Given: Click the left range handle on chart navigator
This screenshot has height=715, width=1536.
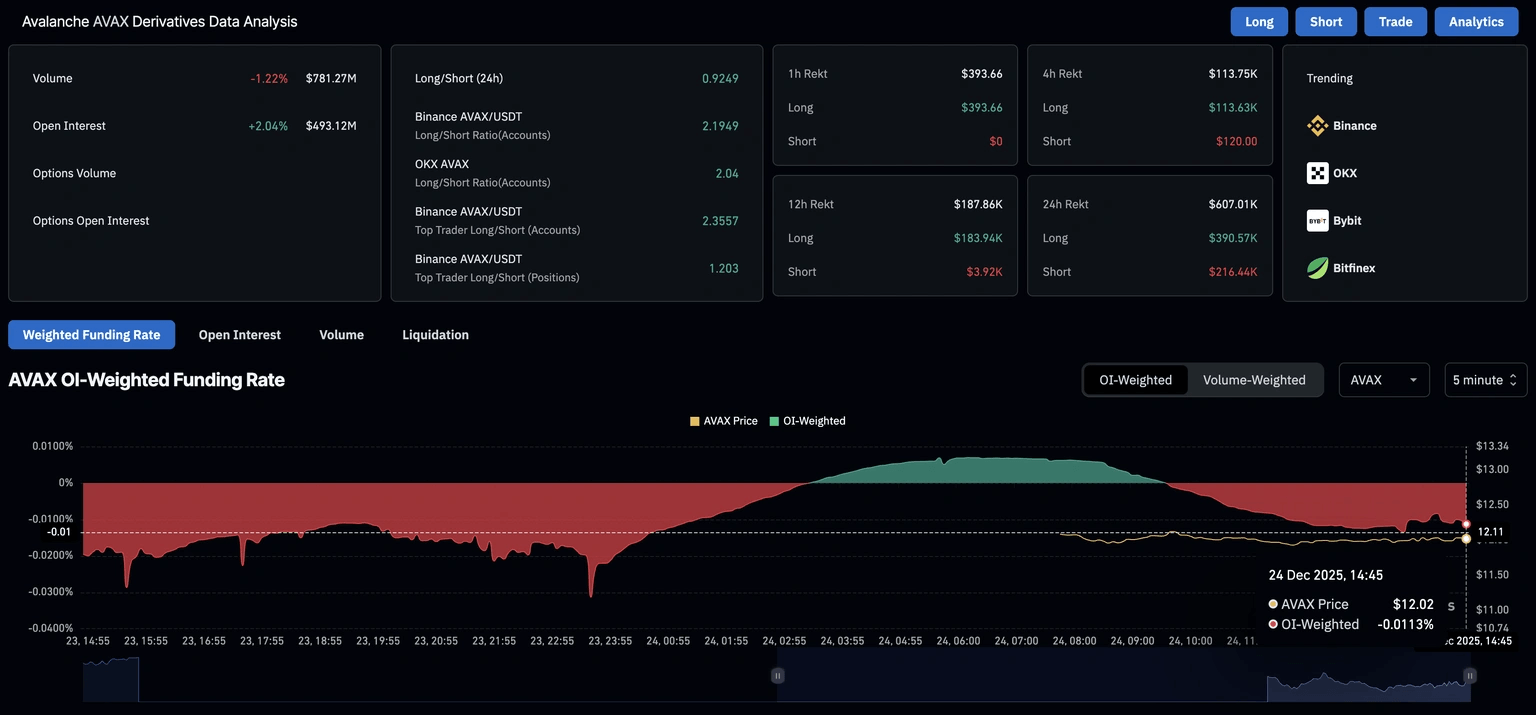Looking at the screenshot, I should click(x=777, y=676).
